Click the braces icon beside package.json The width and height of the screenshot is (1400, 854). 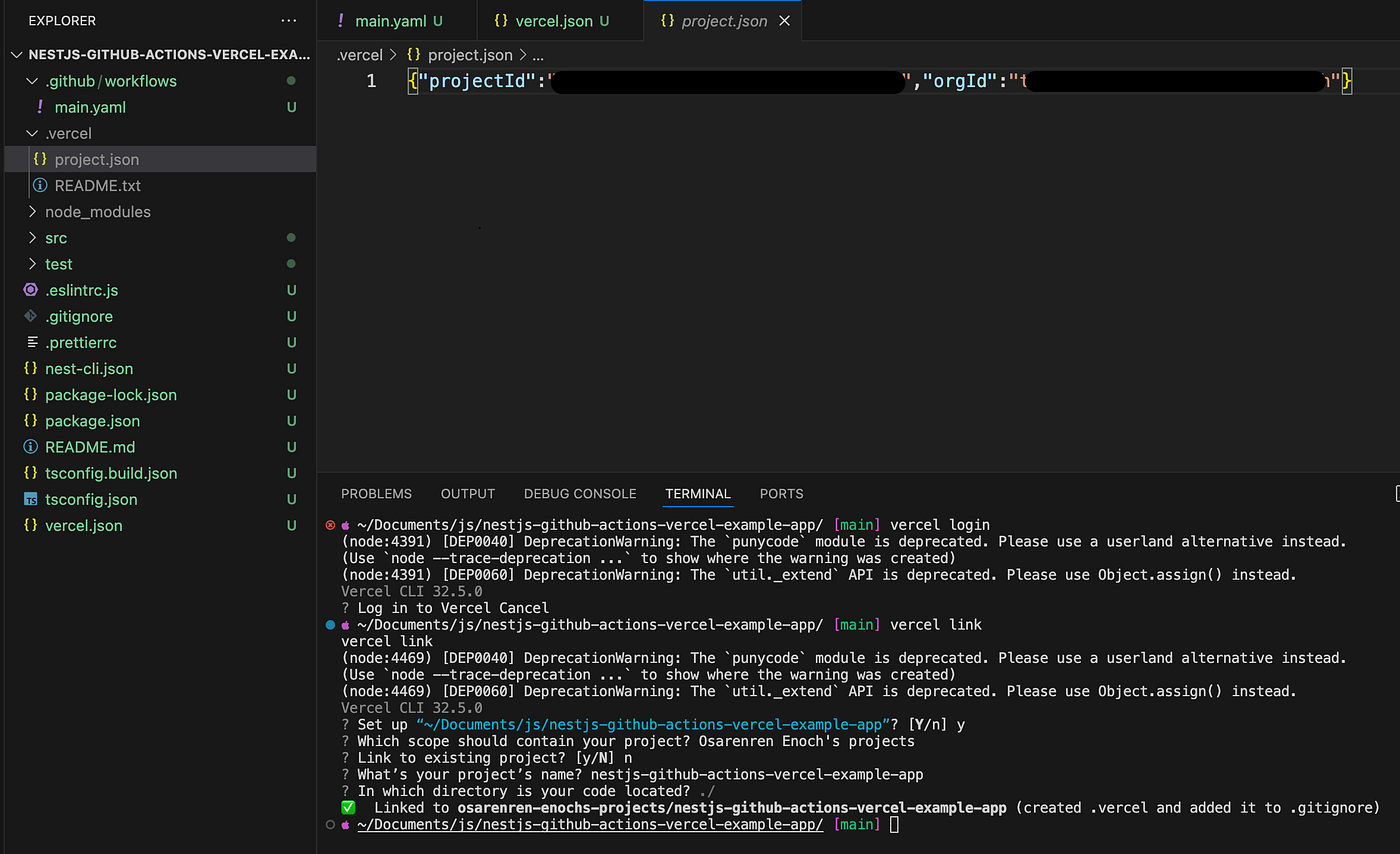coord(31,421)
